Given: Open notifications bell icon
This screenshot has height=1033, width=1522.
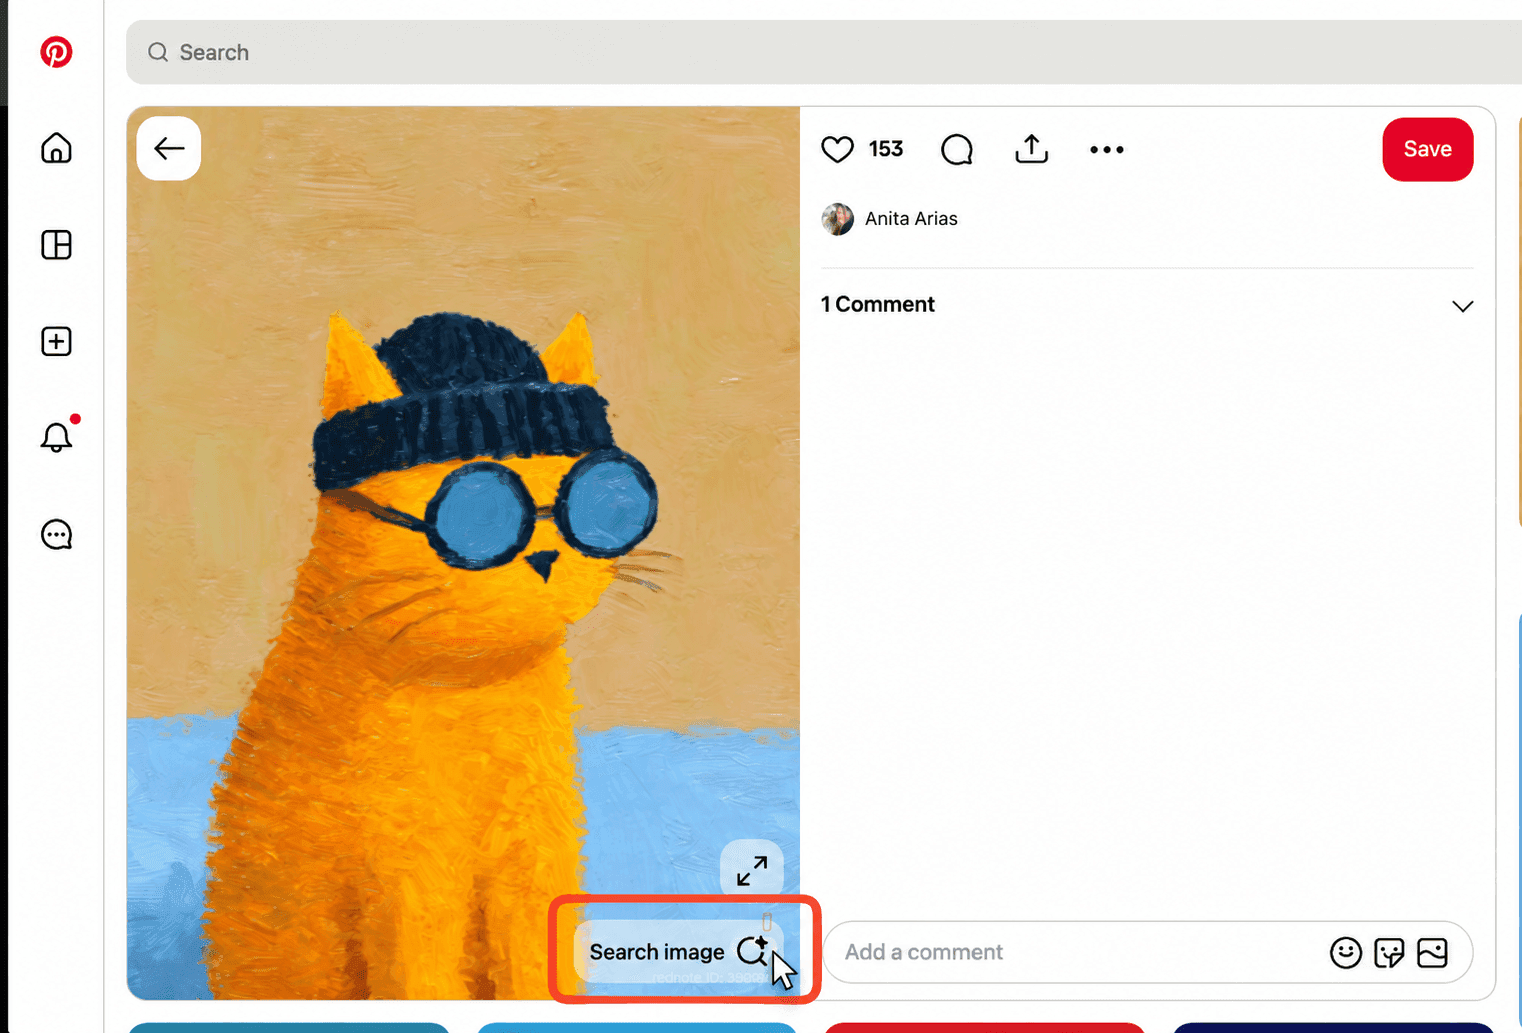Looking at the screenshot, I should click(x=56, y=437).
